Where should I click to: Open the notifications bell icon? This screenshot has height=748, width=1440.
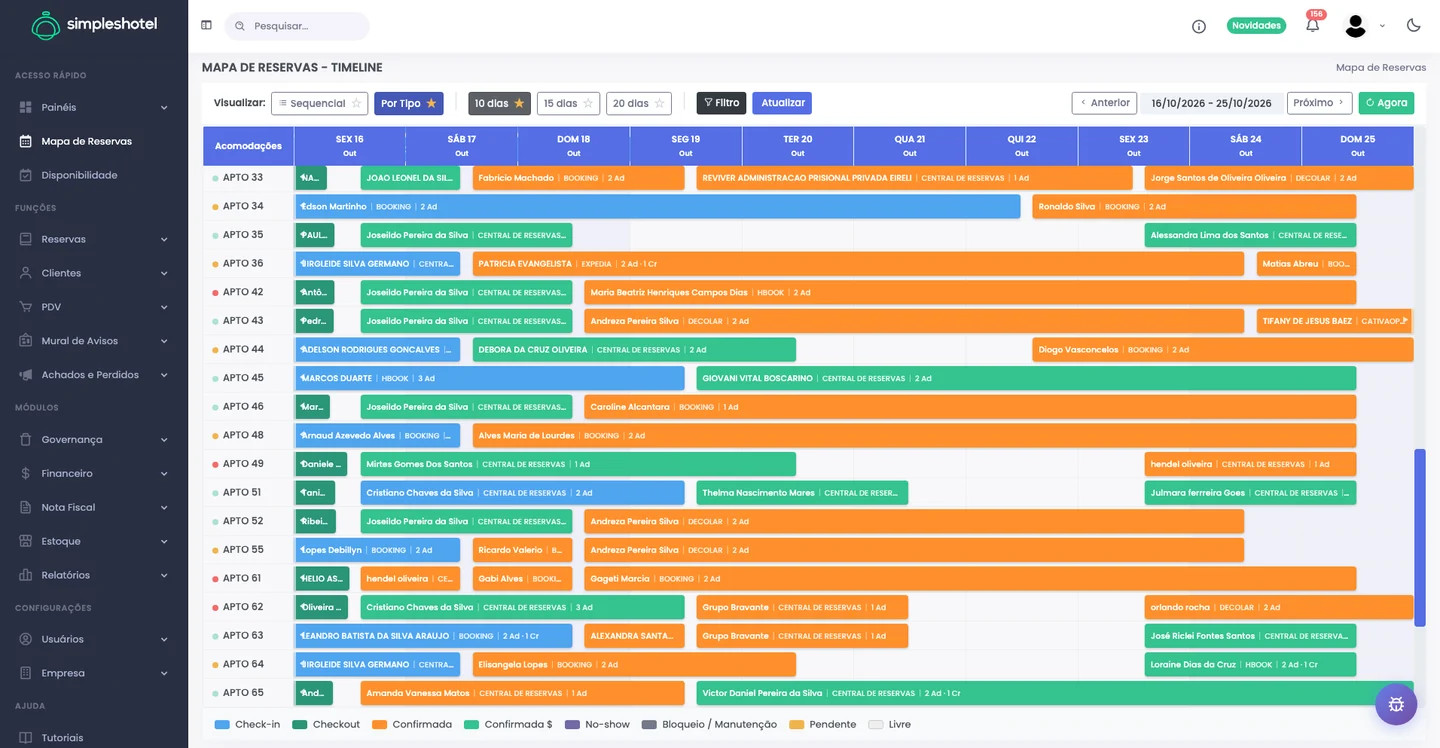1313,26
